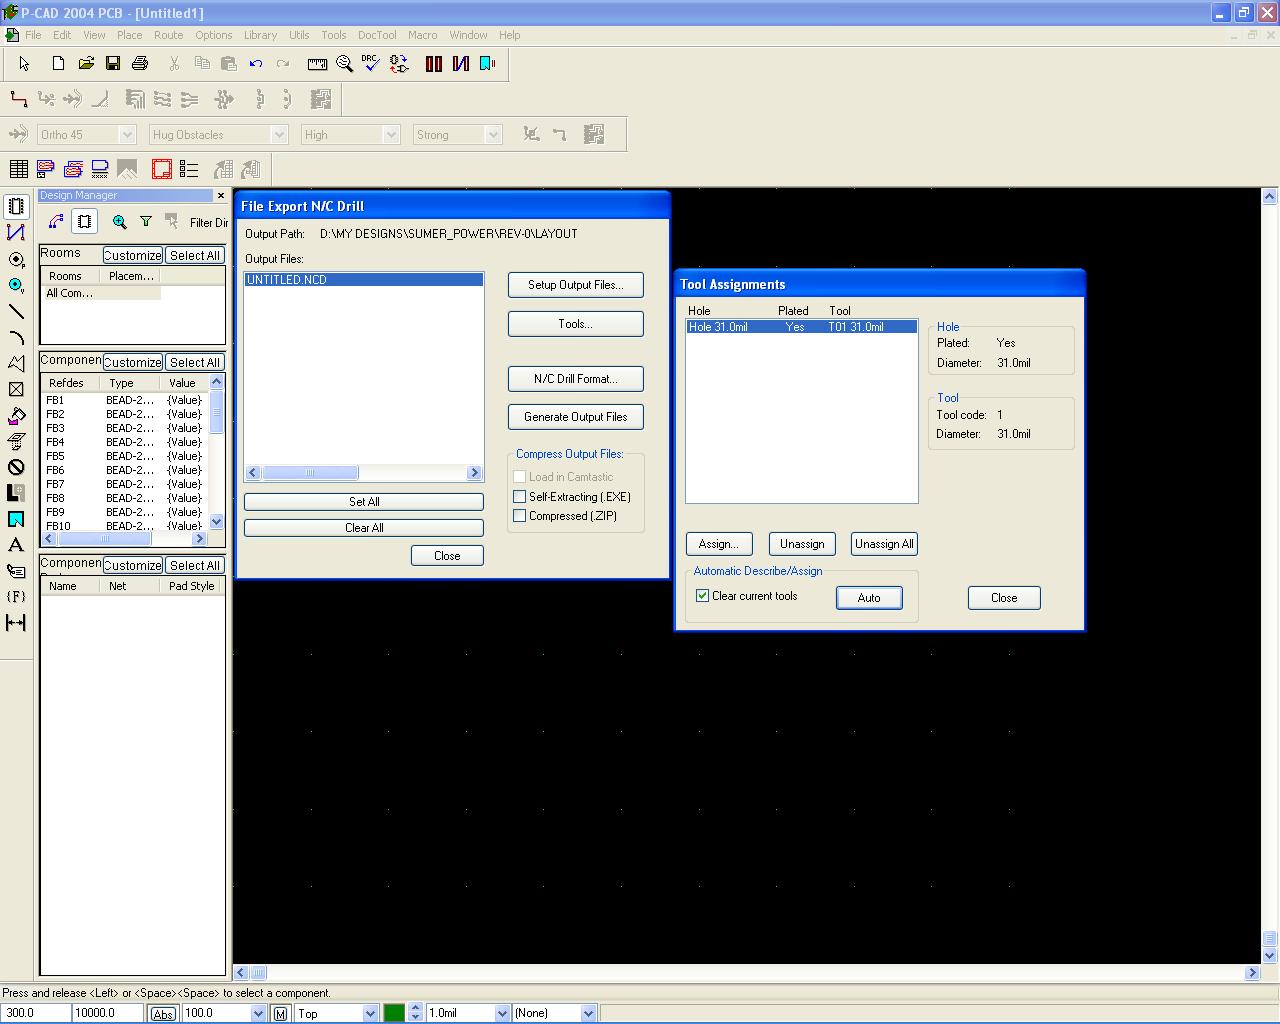Enable Self-Extracting (.EXE) compression
Viewport: 1280px width, 1024px height.
pyautogui.click(x=520, y=497)
